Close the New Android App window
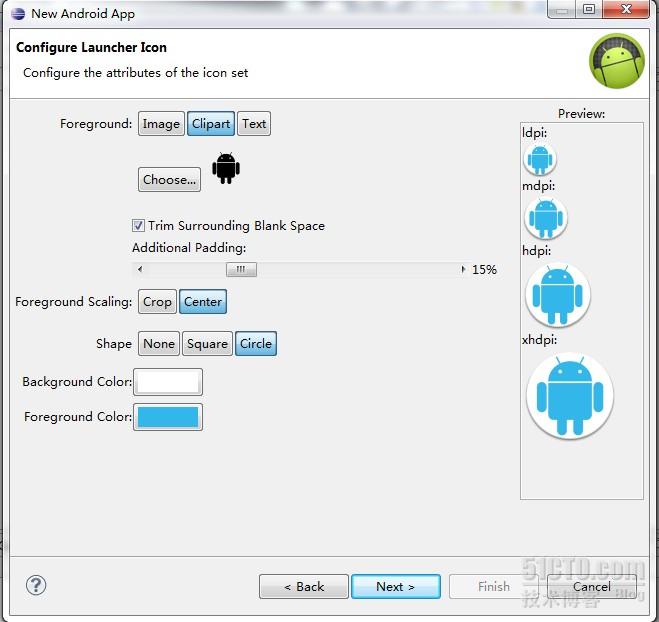The height and width of the screenshot is (622, 659). tap(626, 9)
